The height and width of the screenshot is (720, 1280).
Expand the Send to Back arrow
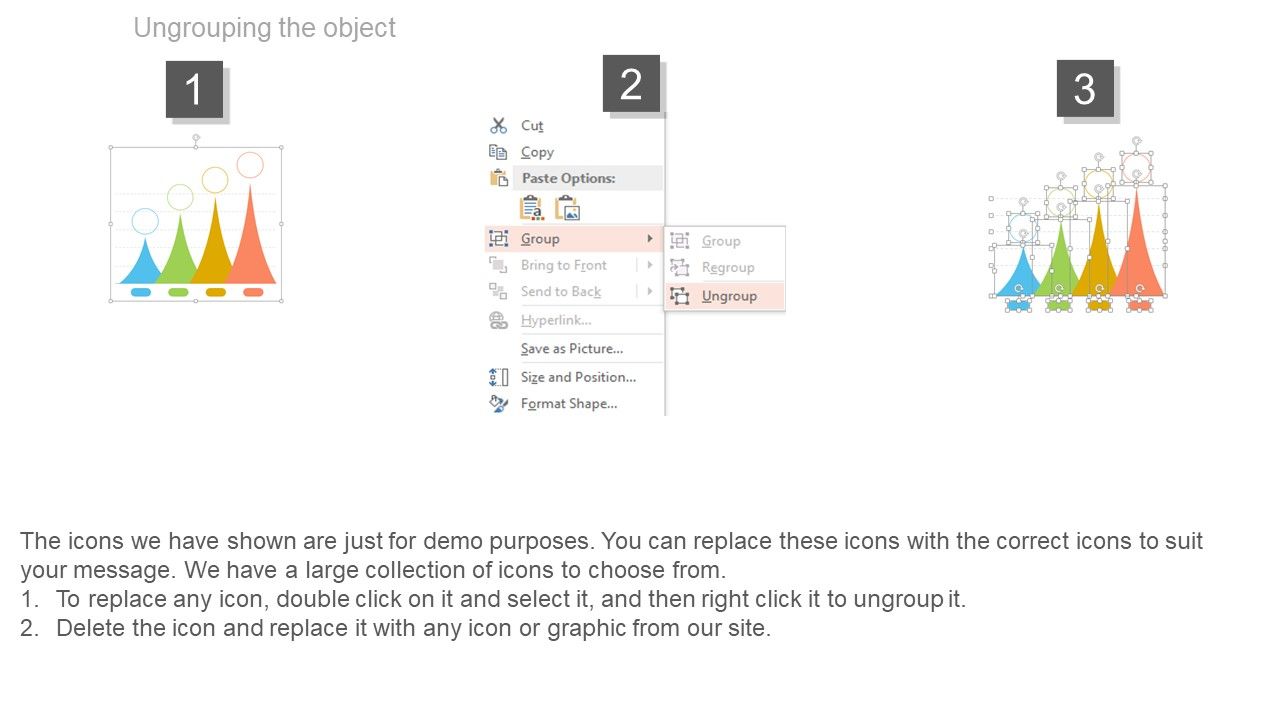(650, 291)
